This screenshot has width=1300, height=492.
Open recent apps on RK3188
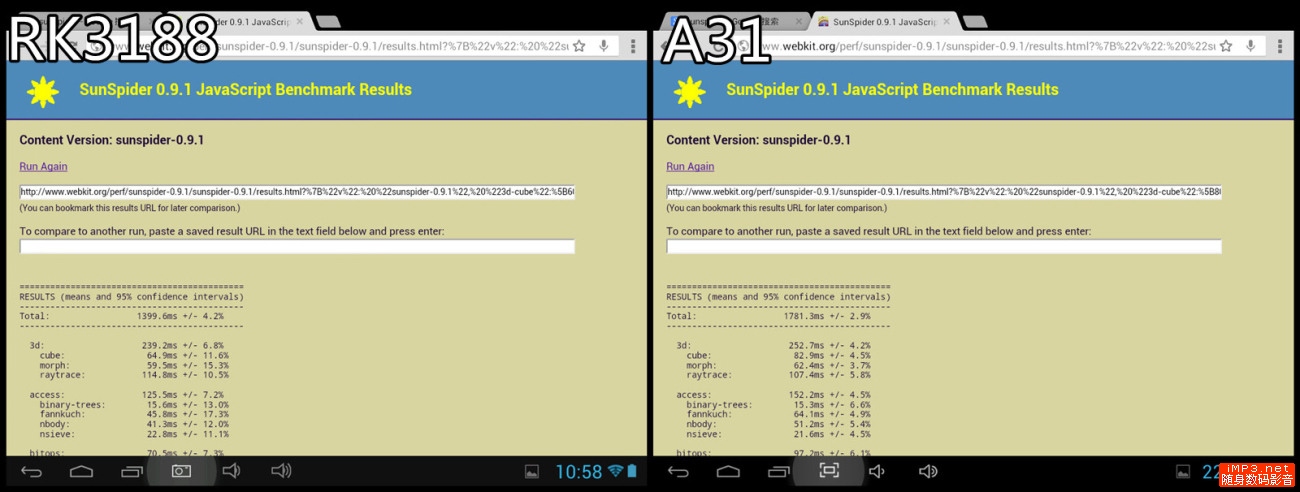coord(131,471)
